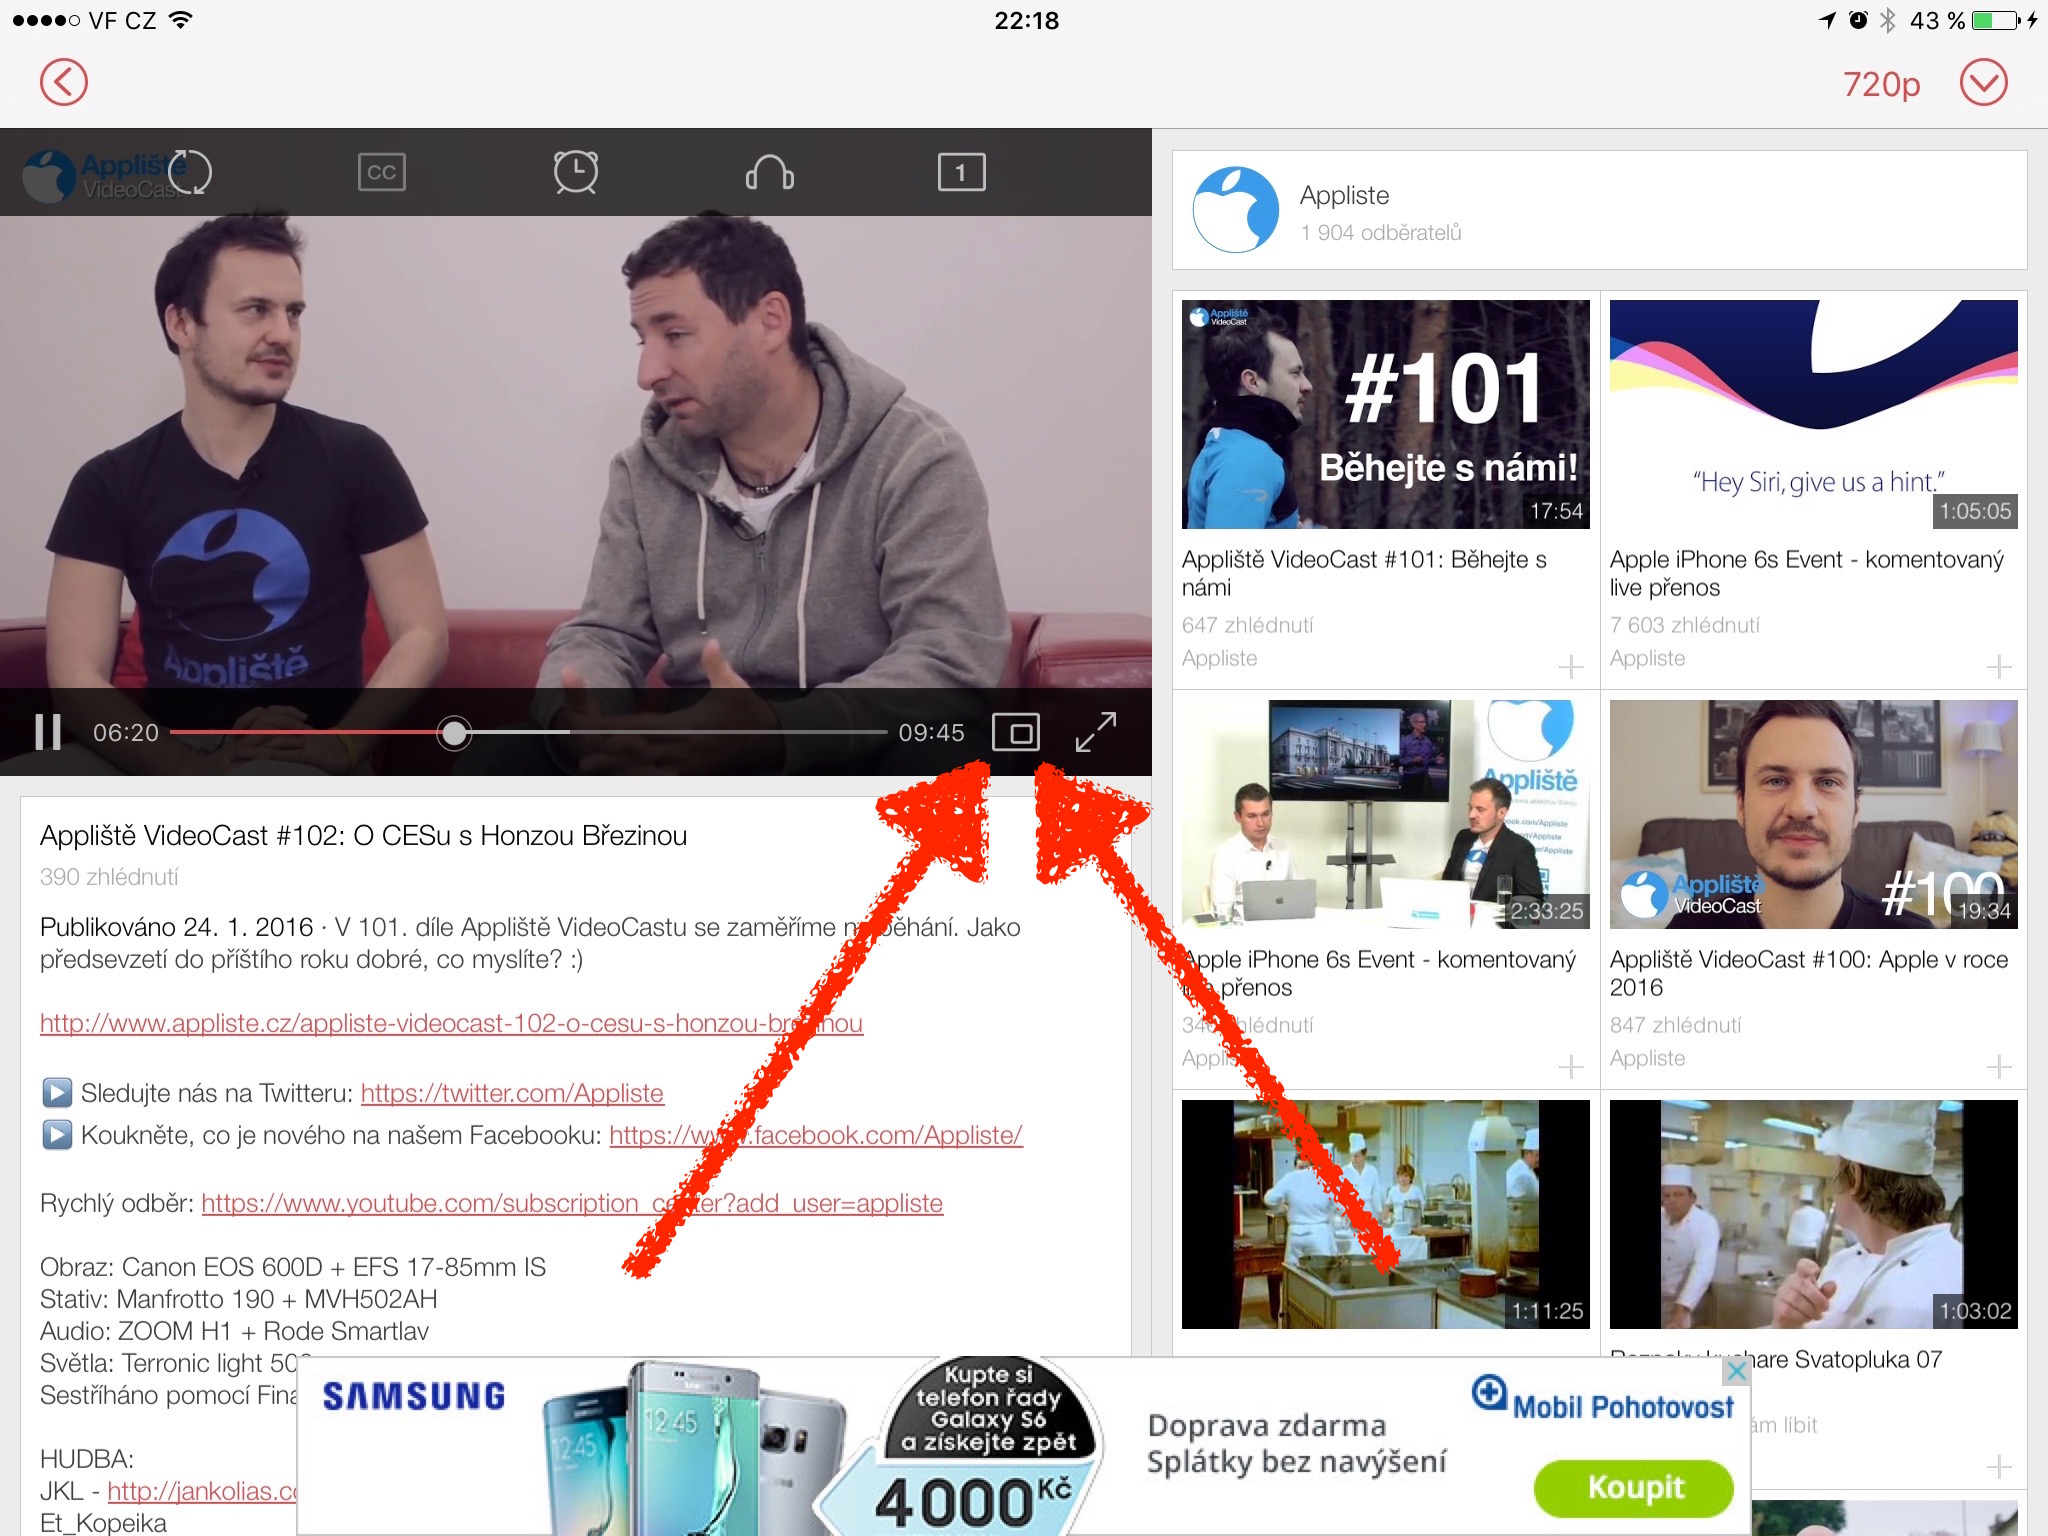Image resolution: width=2048 pixels, height=1536 pixels.
Task: Tap the red back arrow button
Action: tap(64, 82)
